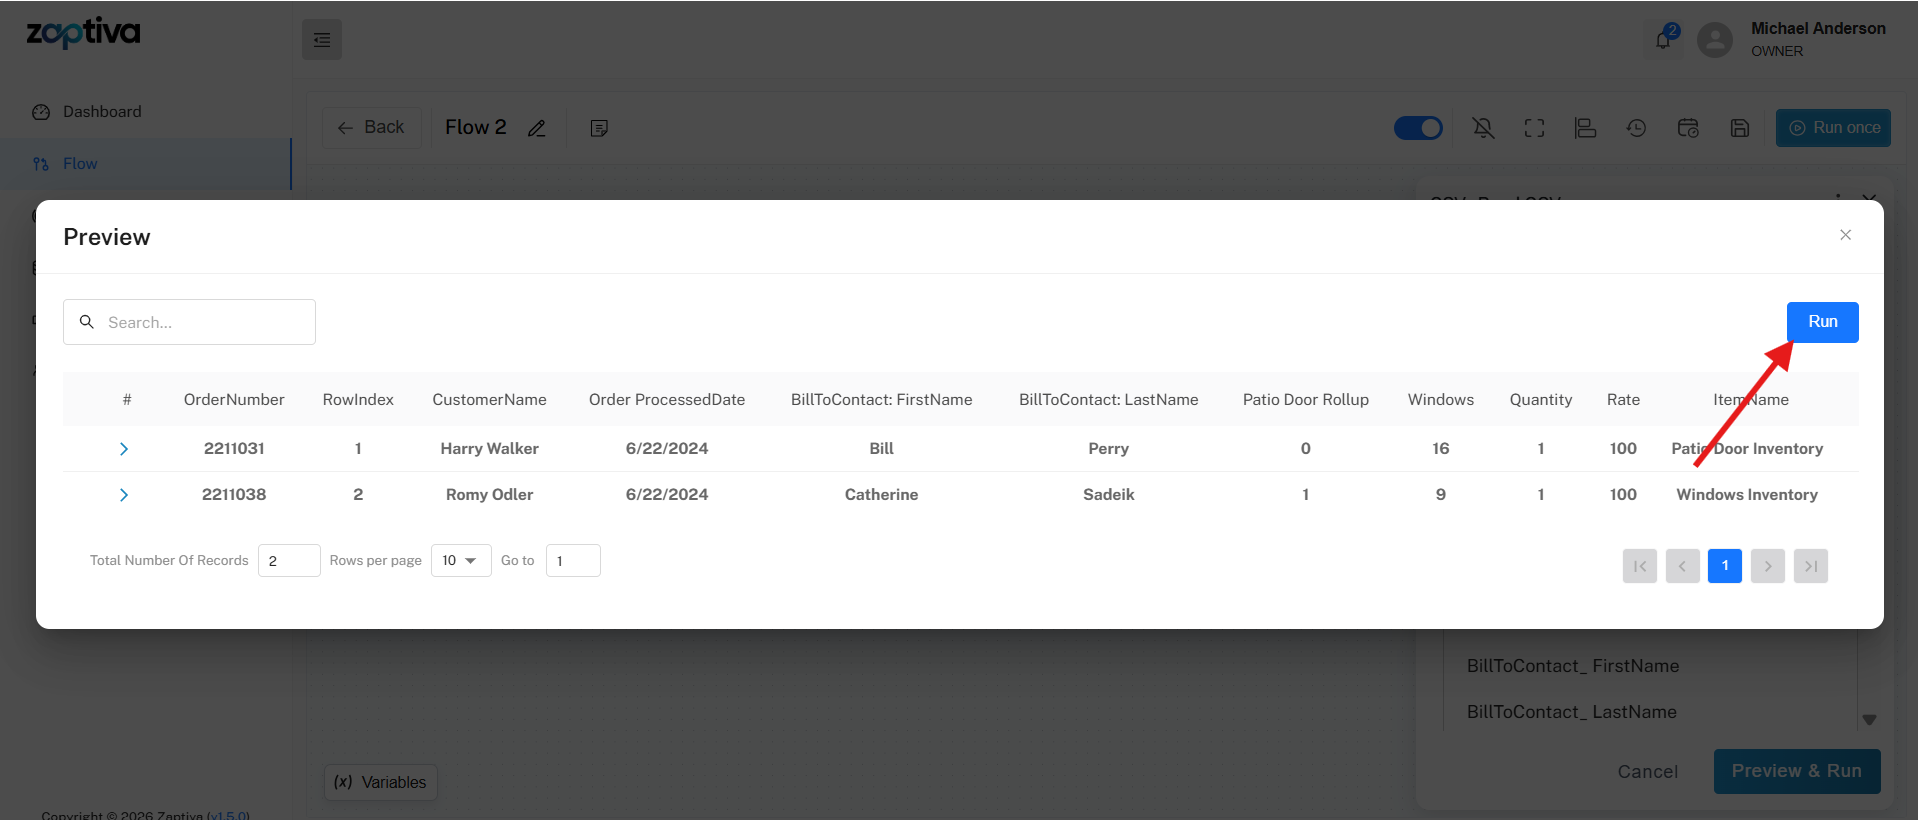
Task: Close the Preview dialog
Action: click(1845, 235)
